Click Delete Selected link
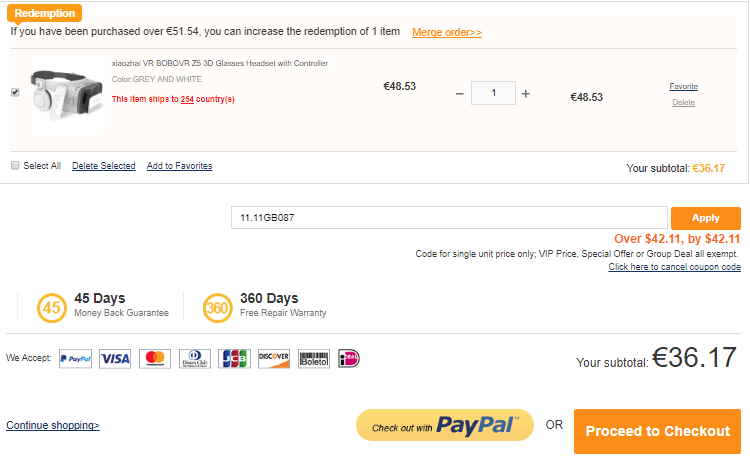The image size is (750, 456). pos(104,166)
